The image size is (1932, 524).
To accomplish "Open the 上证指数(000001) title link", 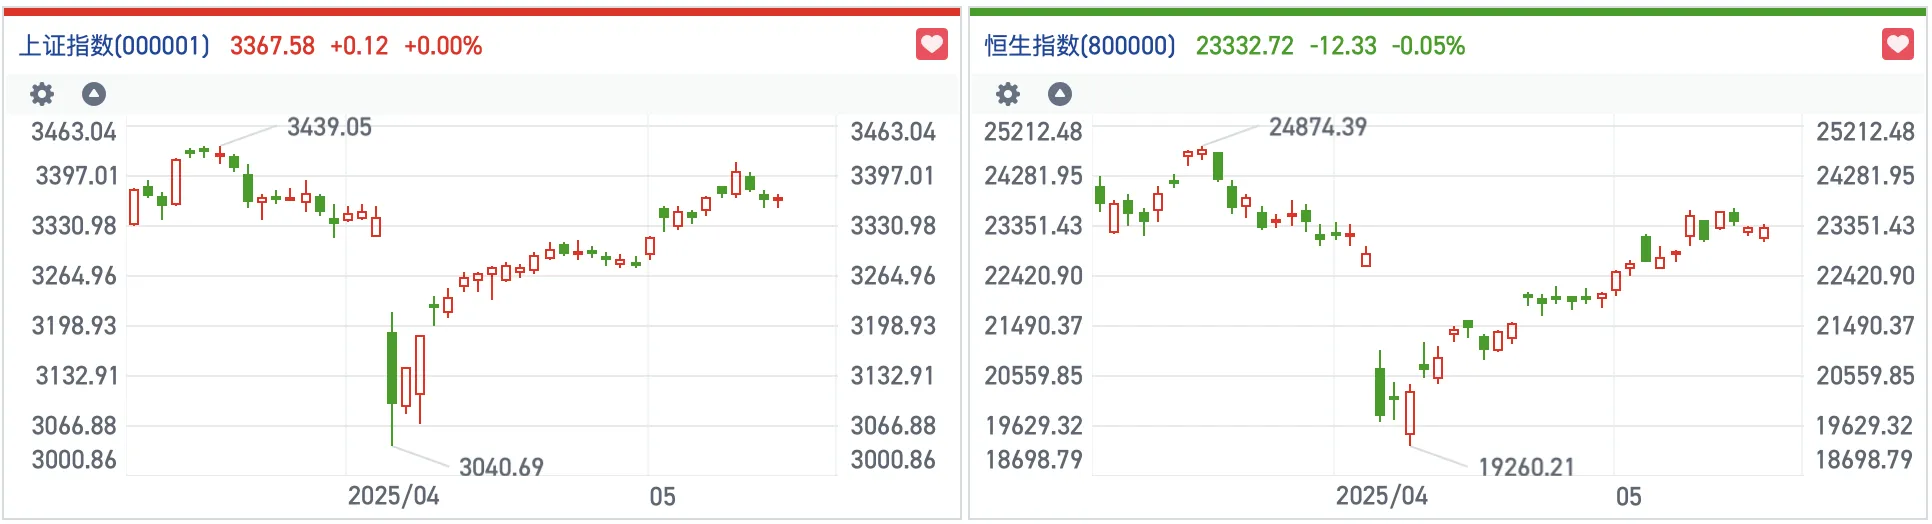I will 115,46.
